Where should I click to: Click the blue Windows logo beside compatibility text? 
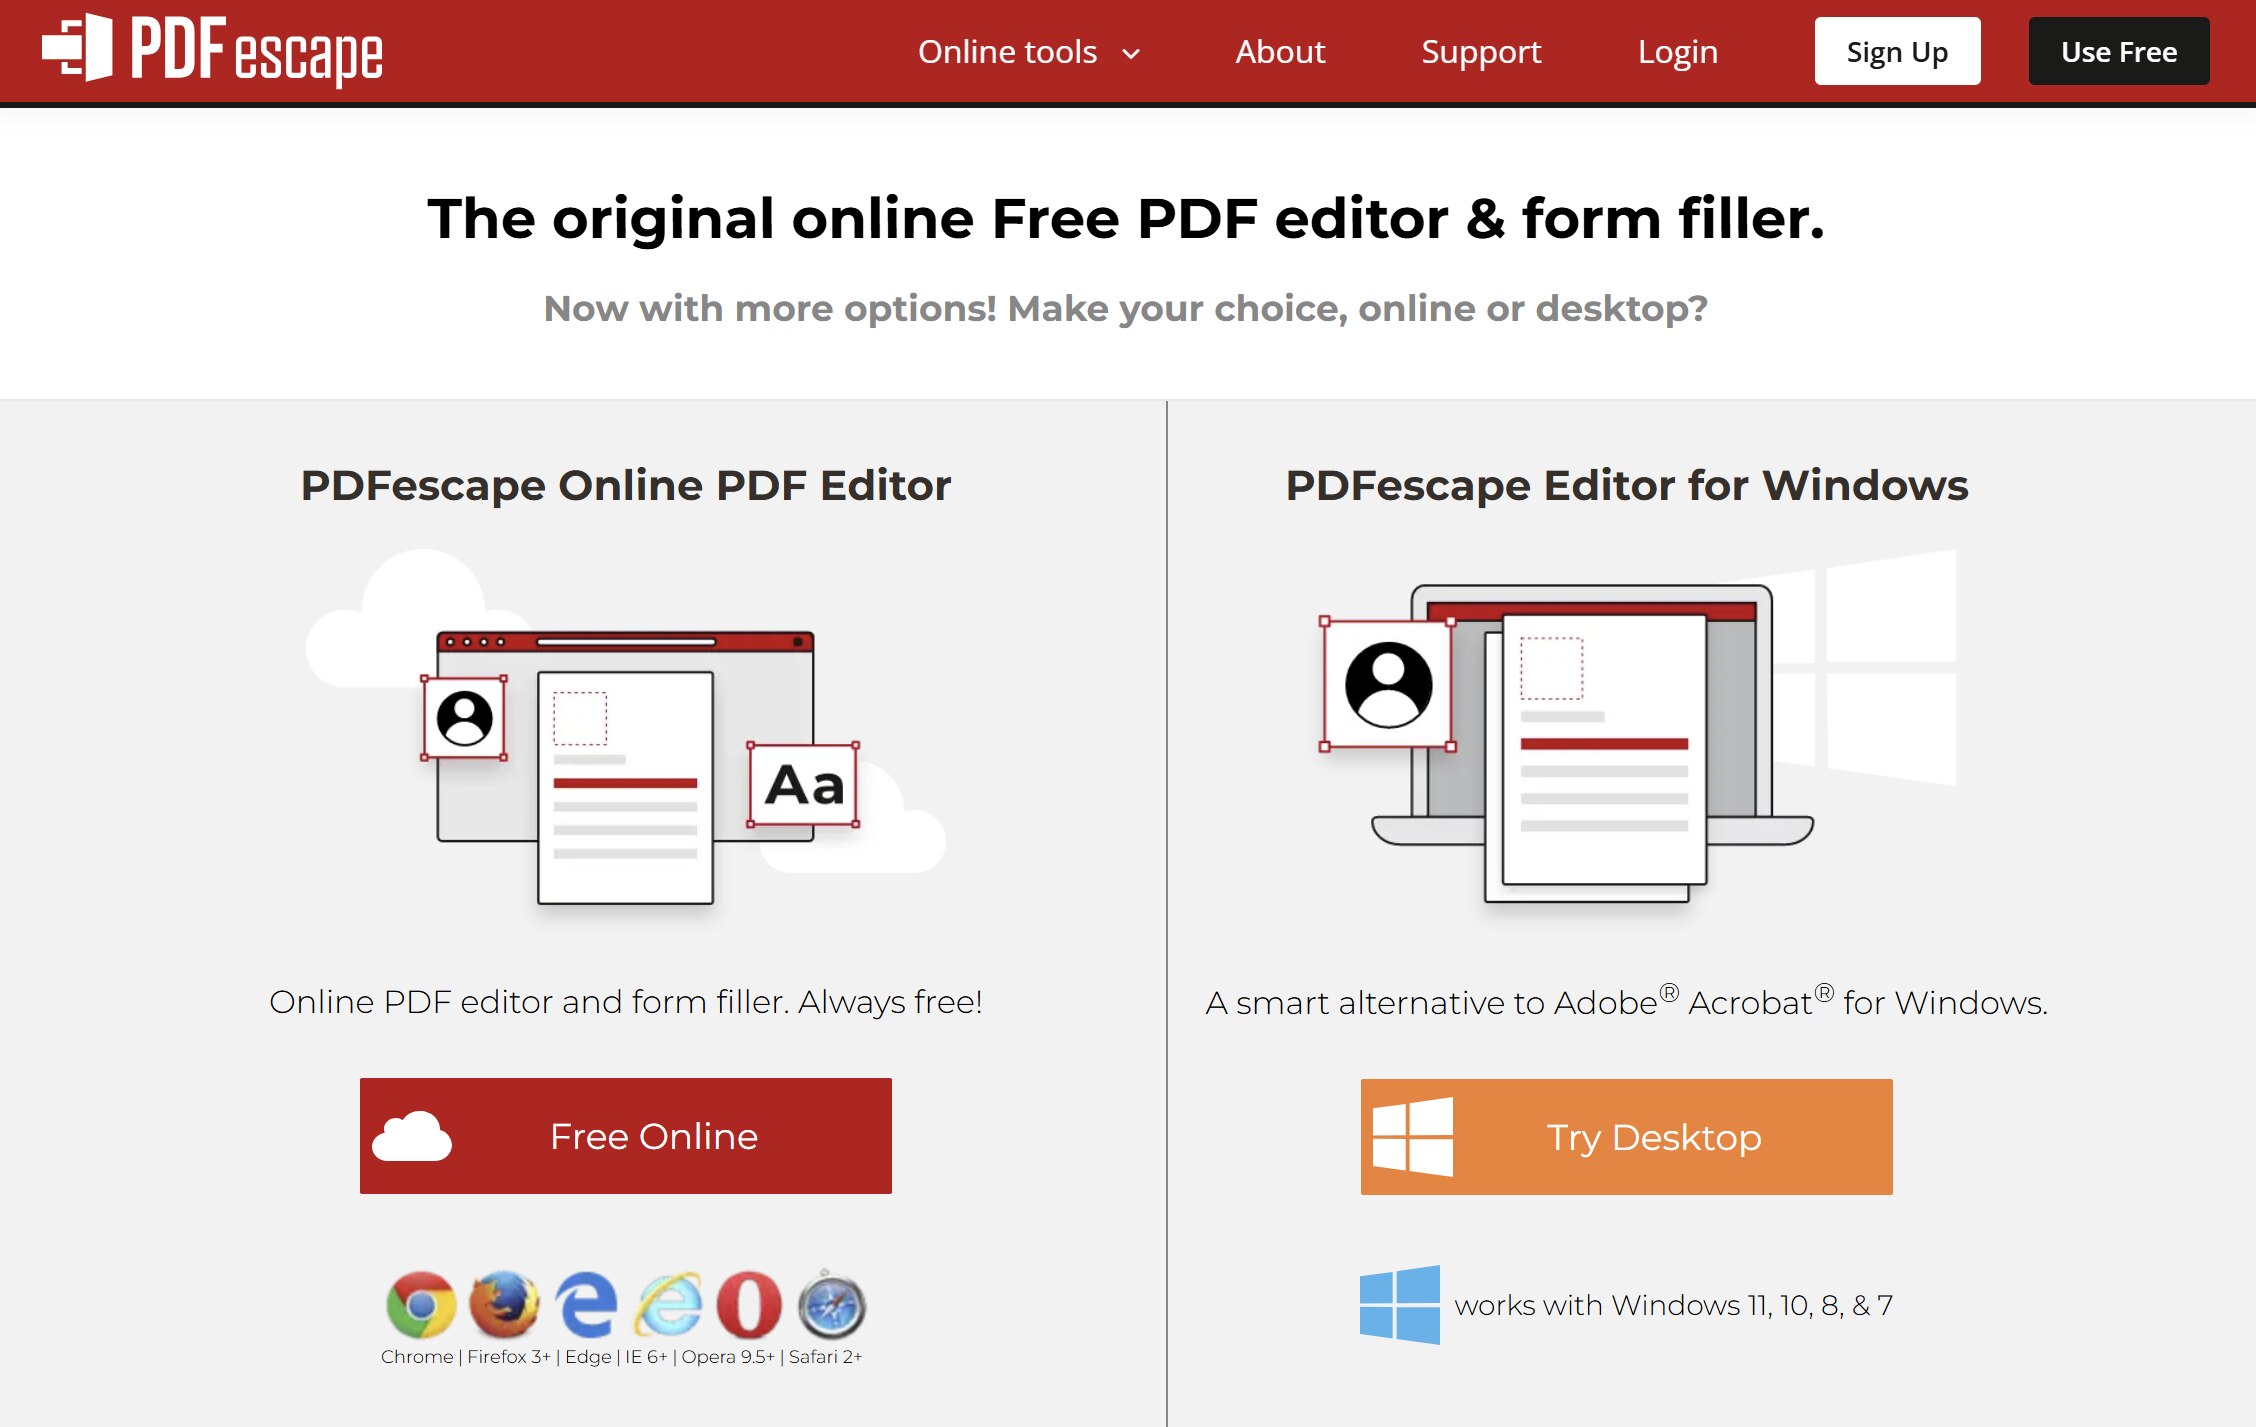[x=1400, y=1305]
